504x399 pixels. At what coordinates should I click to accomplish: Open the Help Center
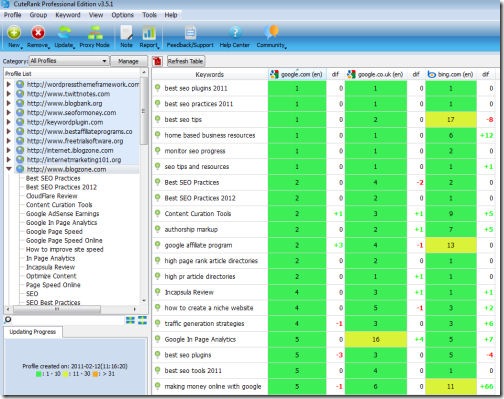[x=235, y=33]
